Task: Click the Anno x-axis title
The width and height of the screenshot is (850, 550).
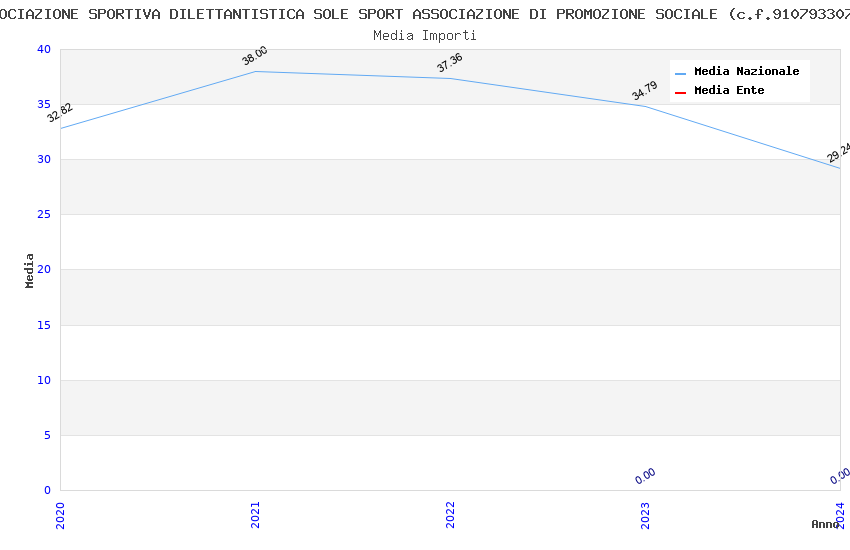Action: [x=825, y=524]
